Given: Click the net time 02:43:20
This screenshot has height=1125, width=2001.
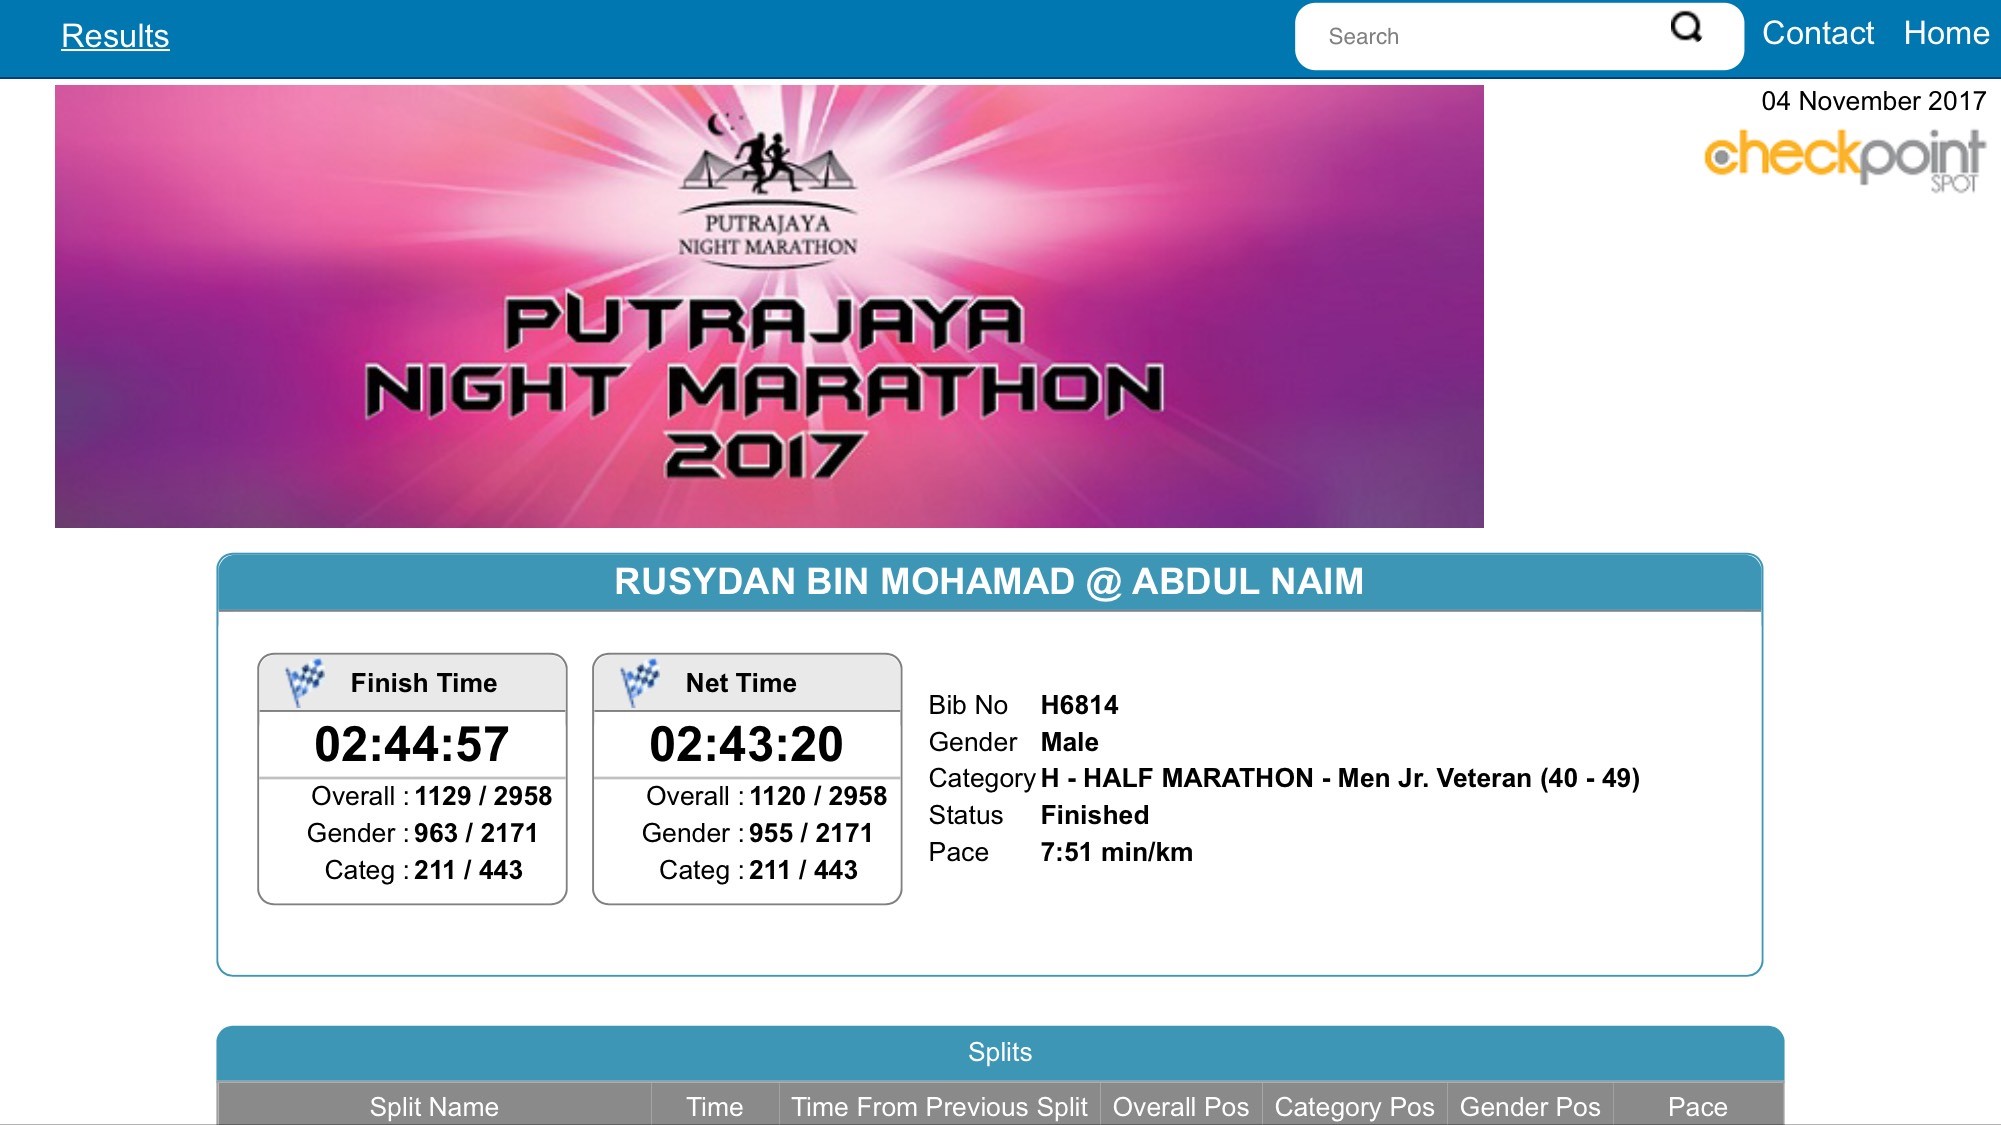Looking at the screenshot, I should pyautogui.click(x=747, y=744).
